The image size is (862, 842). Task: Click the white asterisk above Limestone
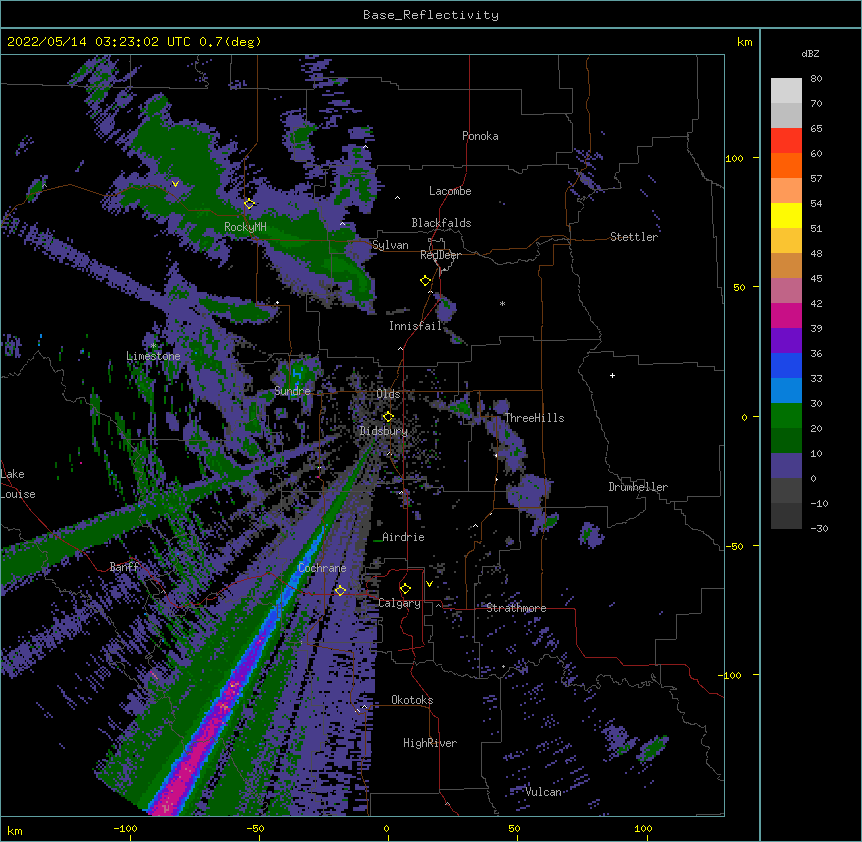pyautogui.click(x=153, y=346)
